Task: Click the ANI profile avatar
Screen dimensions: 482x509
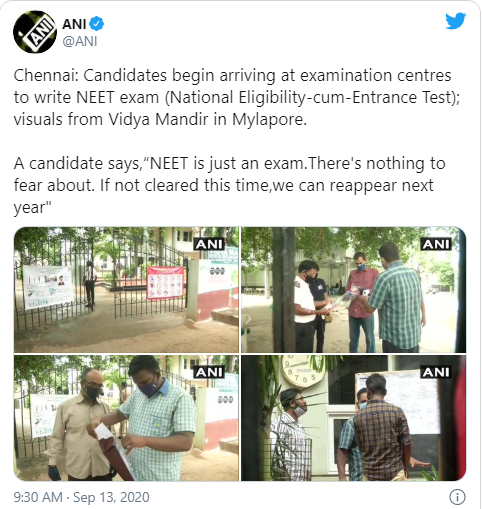Action: pyautogui.click(x=35, y=32)
